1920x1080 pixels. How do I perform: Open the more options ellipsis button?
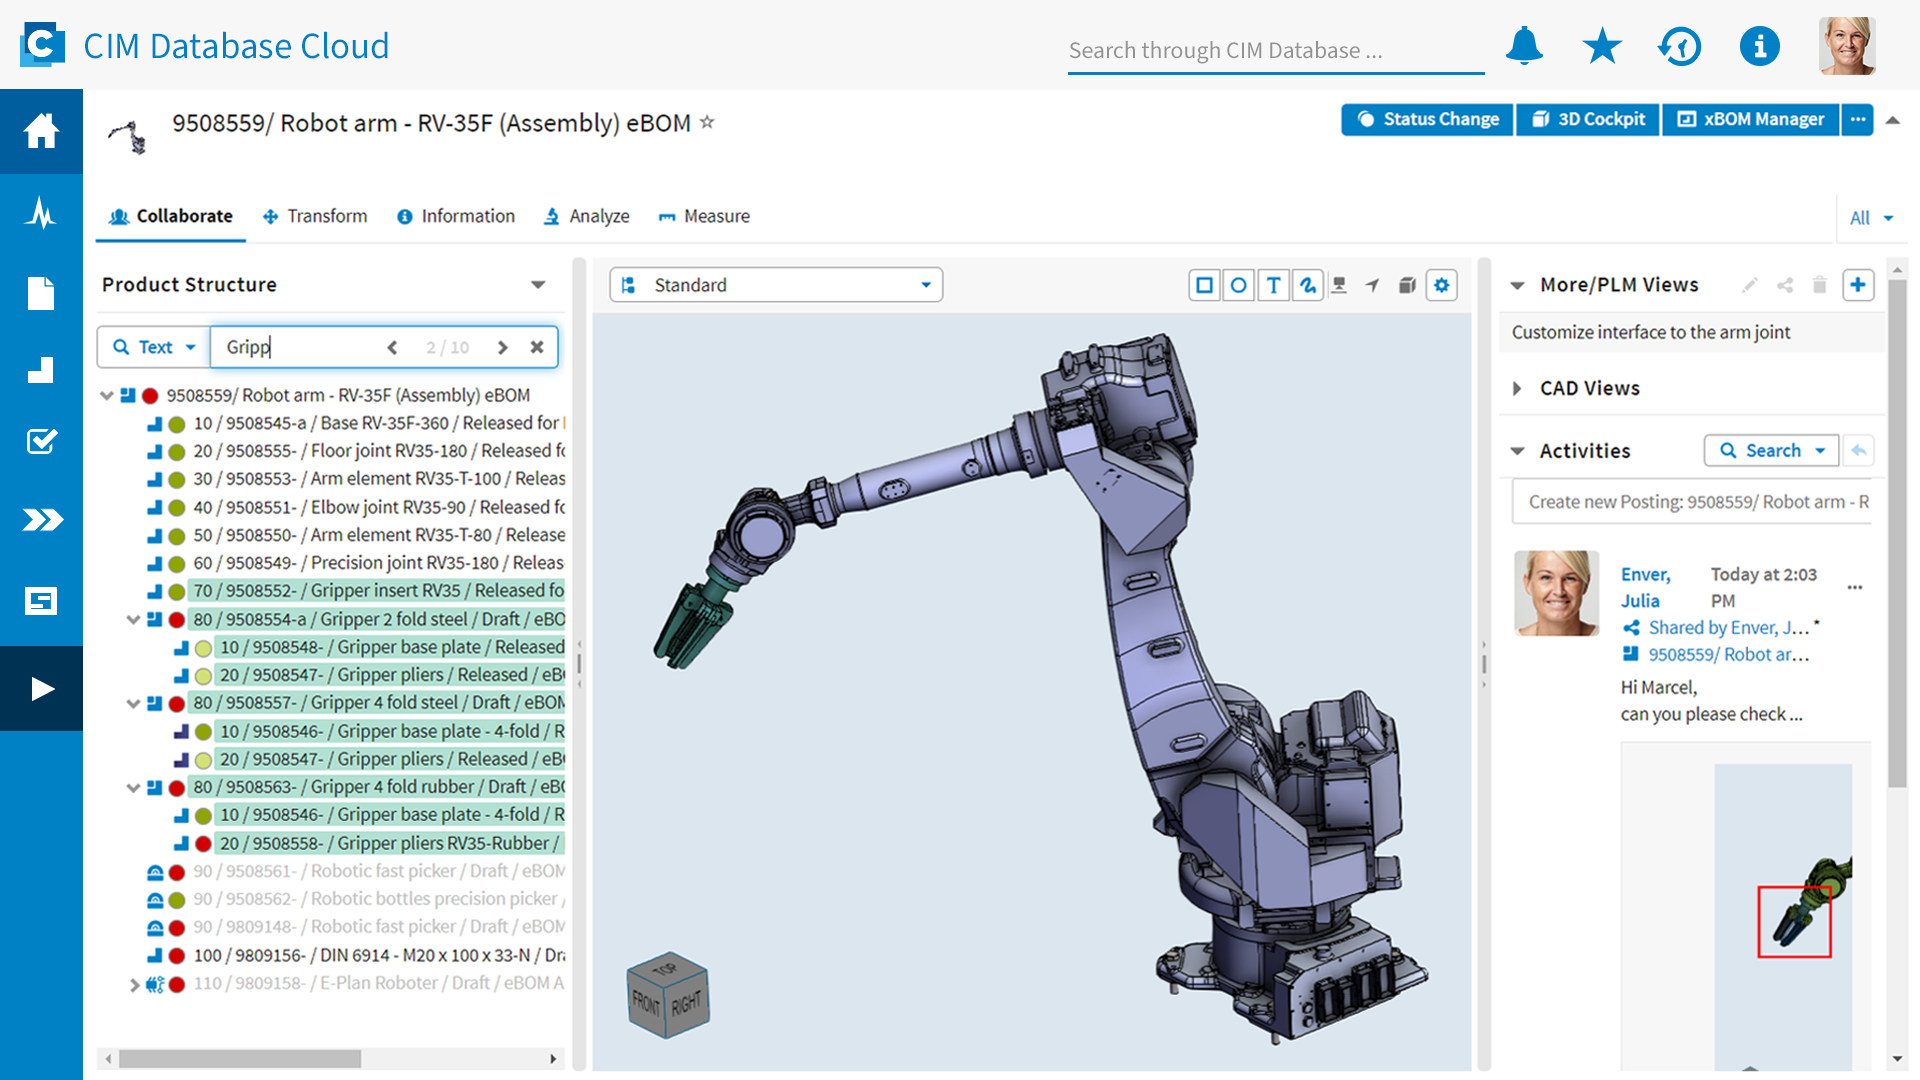coord(1858,119)
